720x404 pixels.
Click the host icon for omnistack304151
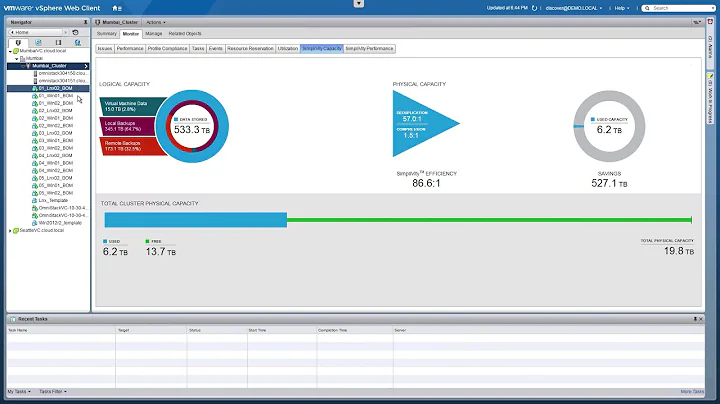35,81
